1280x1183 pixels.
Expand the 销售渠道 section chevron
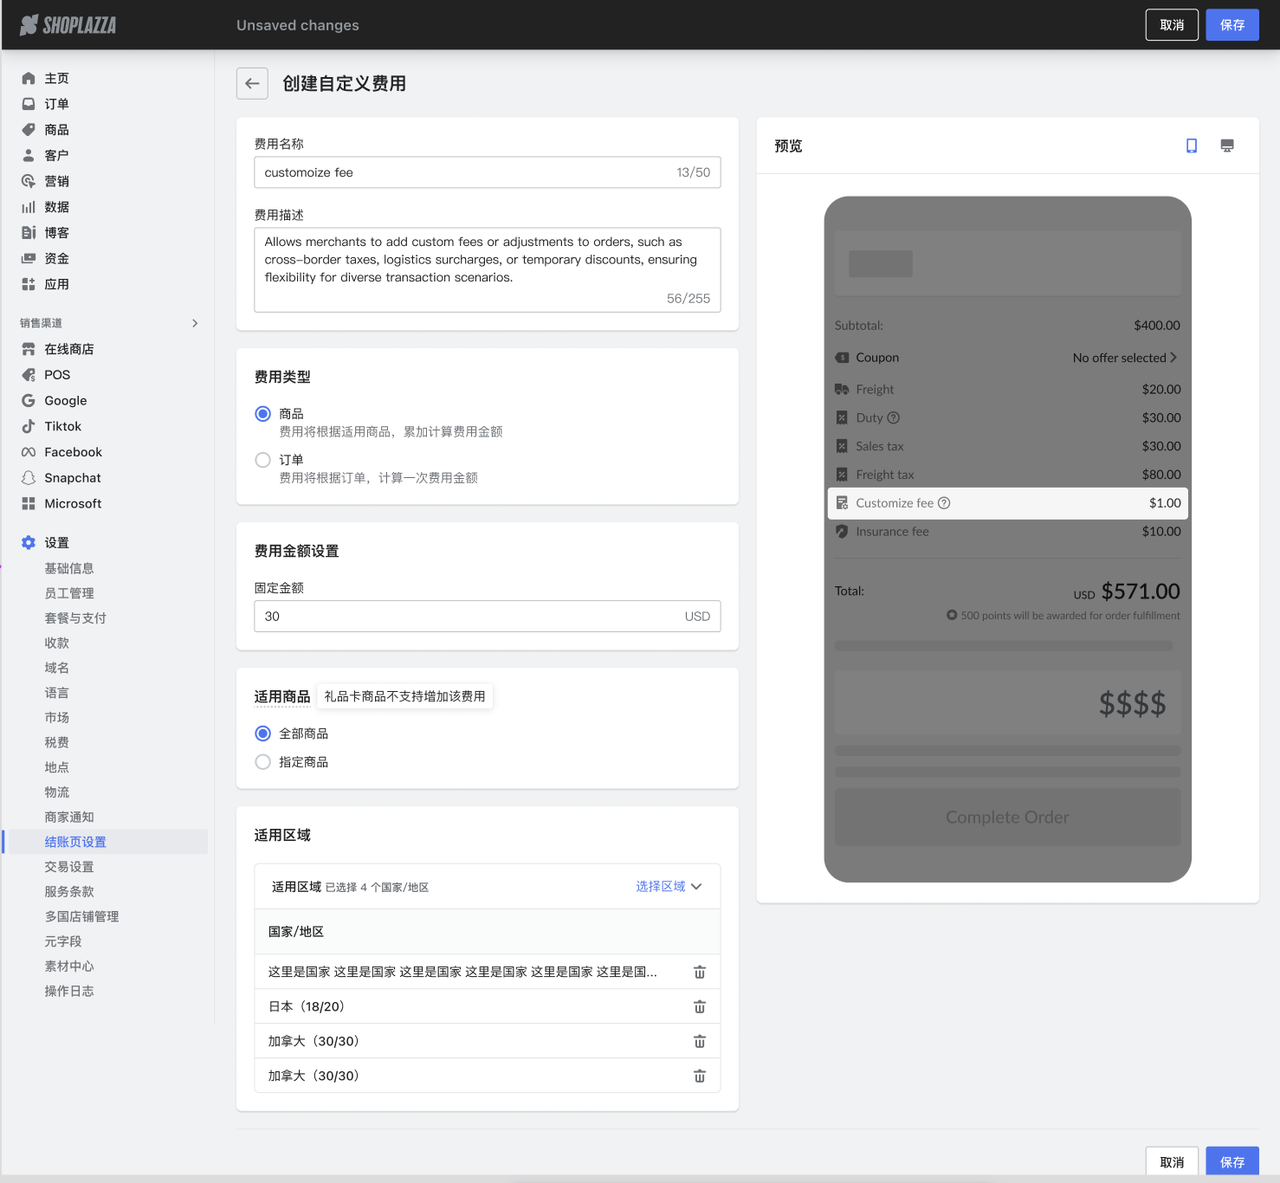pyautogui.click(x=195, y=323)
